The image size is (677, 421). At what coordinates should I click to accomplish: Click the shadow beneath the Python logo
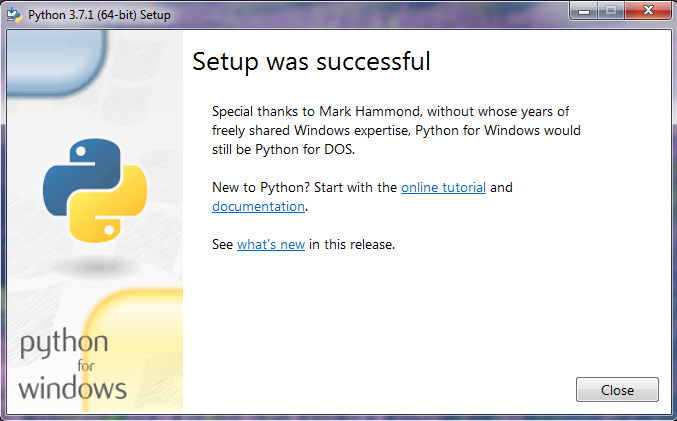click(x=97, y=266)
